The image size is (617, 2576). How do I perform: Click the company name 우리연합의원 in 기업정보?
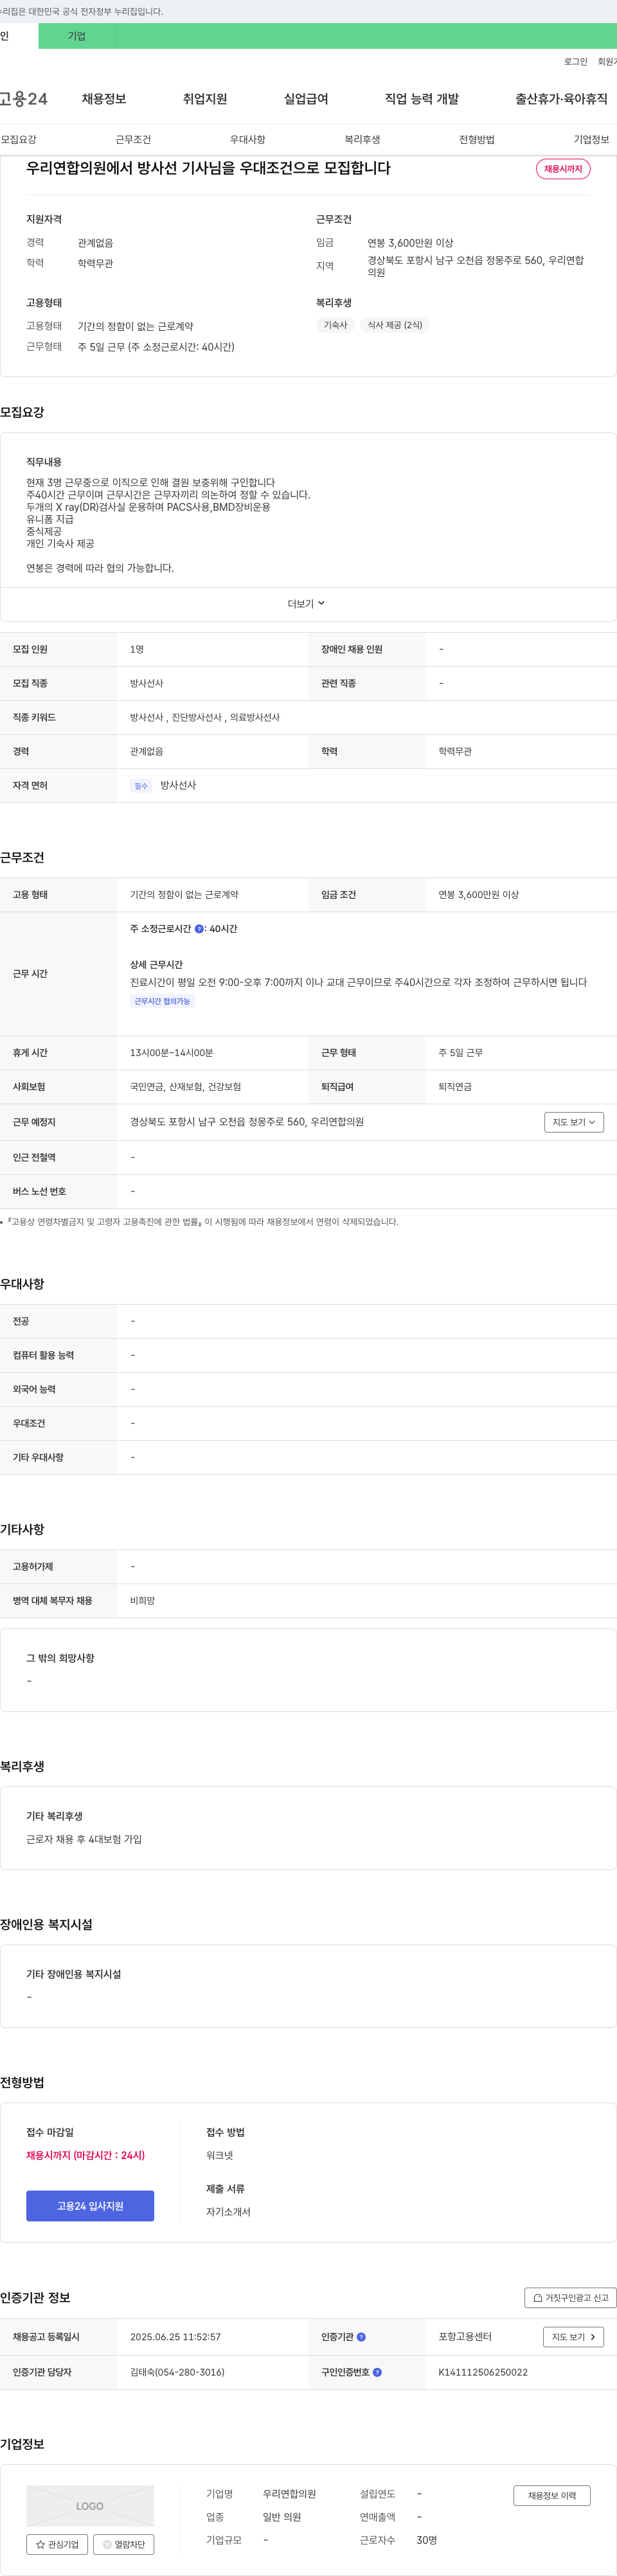[x=289, y=2494]
